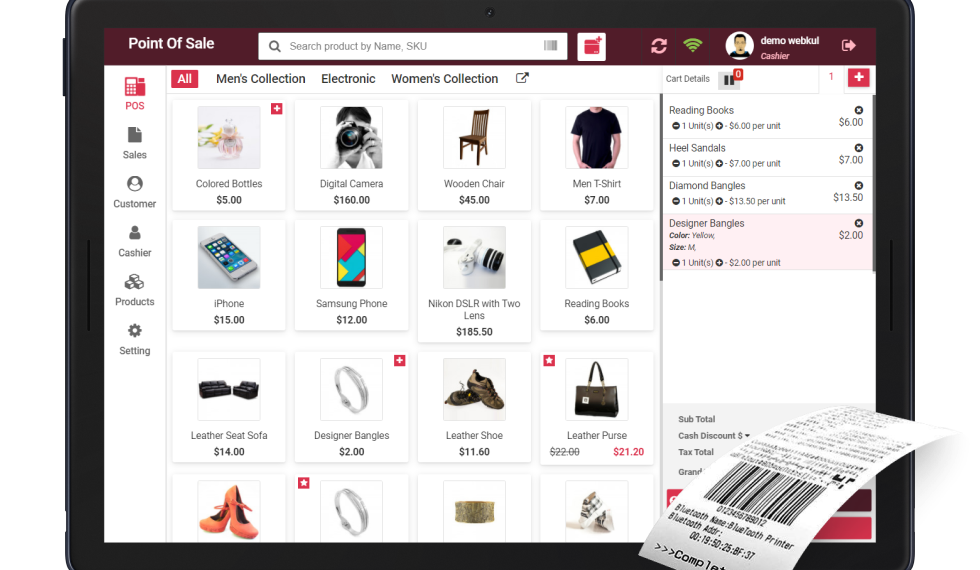
Task: Add Nikon DSLR with Two Lens
Action: tap(474, 281)
